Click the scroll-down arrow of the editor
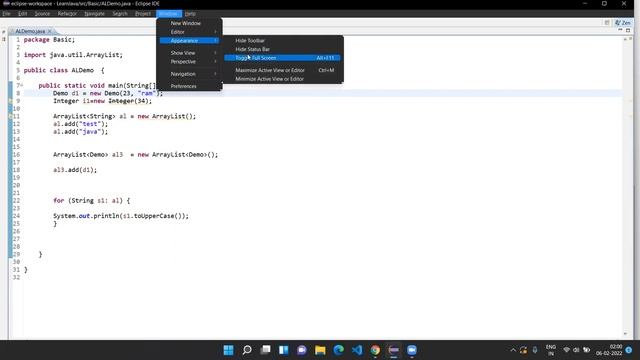 [x=625, y=333]
